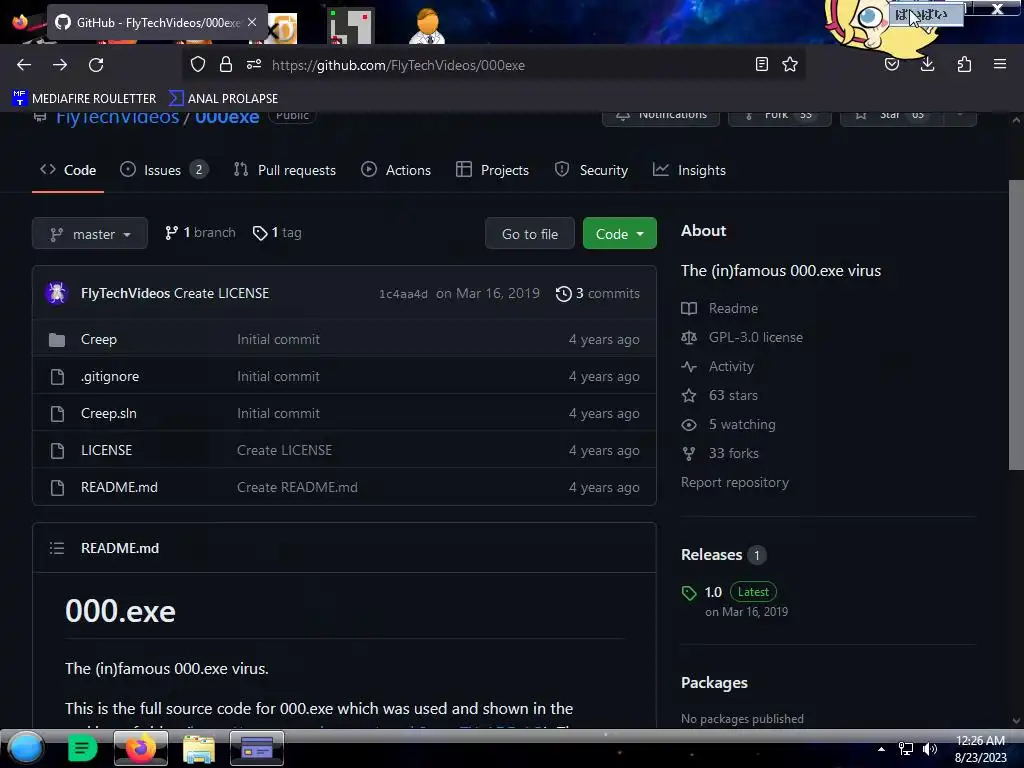Click Report repository

tap(735, 483)
